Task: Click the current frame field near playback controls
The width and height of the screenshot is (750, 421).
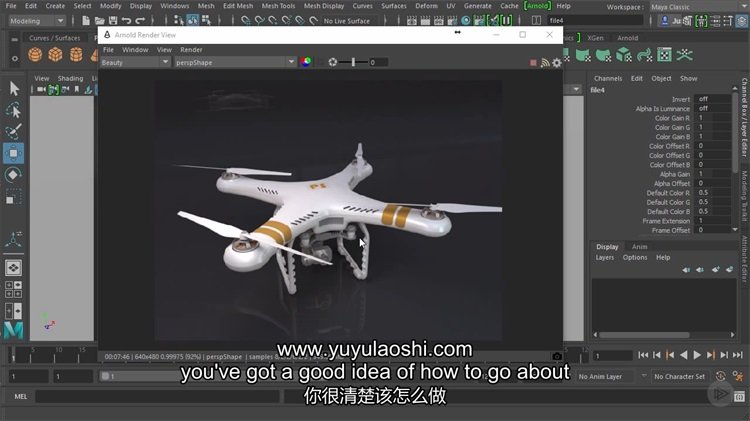Action: [x=613, y=356]
